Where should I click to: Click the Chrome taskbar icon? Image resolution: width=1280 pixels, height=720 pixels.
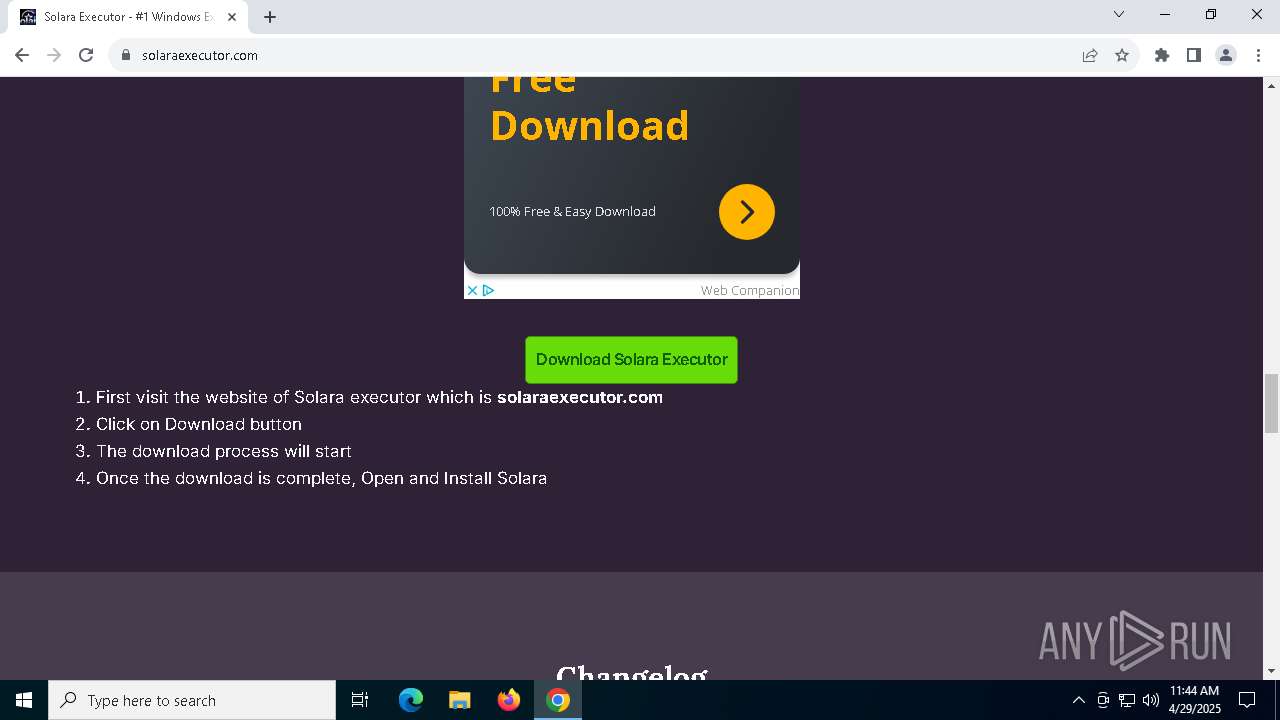pyautogui.click(x=558, y=700)
